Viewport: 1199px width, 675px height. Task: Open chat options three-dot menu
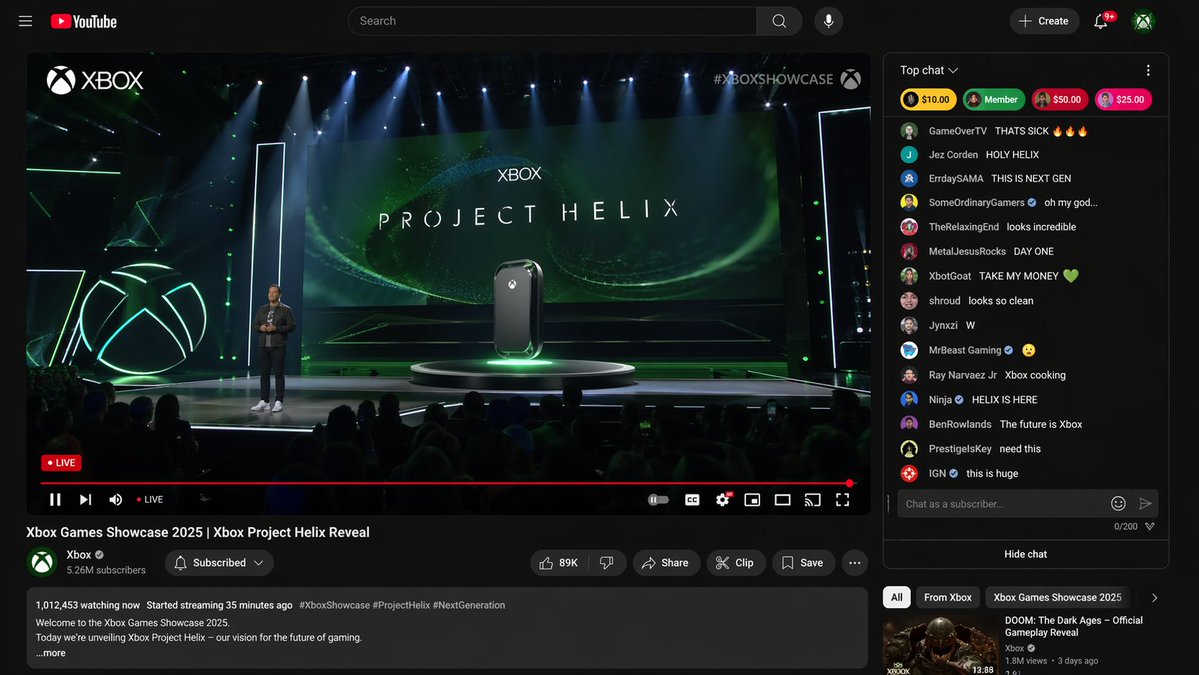click(x=1148, y=70)
